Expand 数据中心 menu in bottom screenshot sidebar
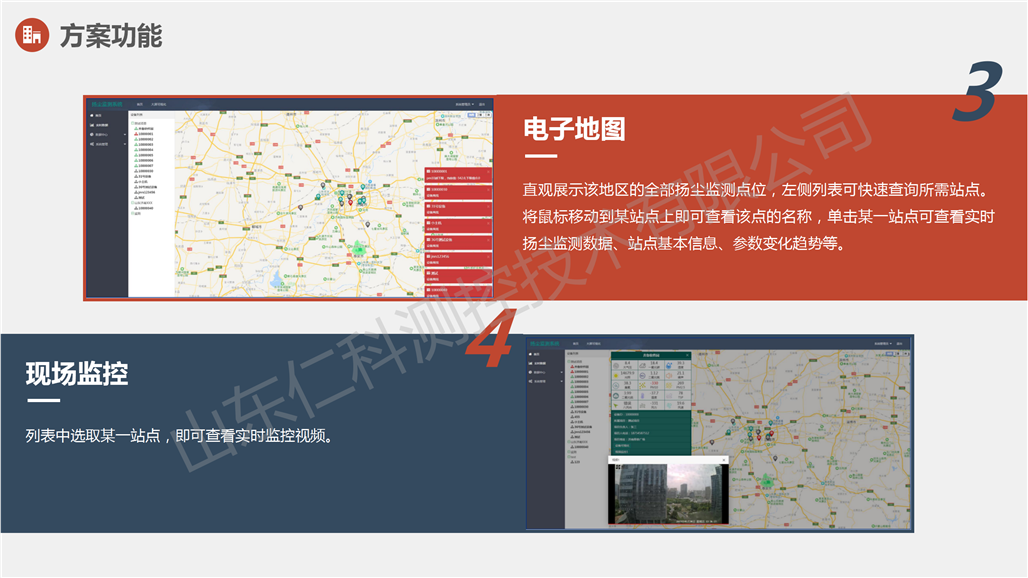 [545, 372]
